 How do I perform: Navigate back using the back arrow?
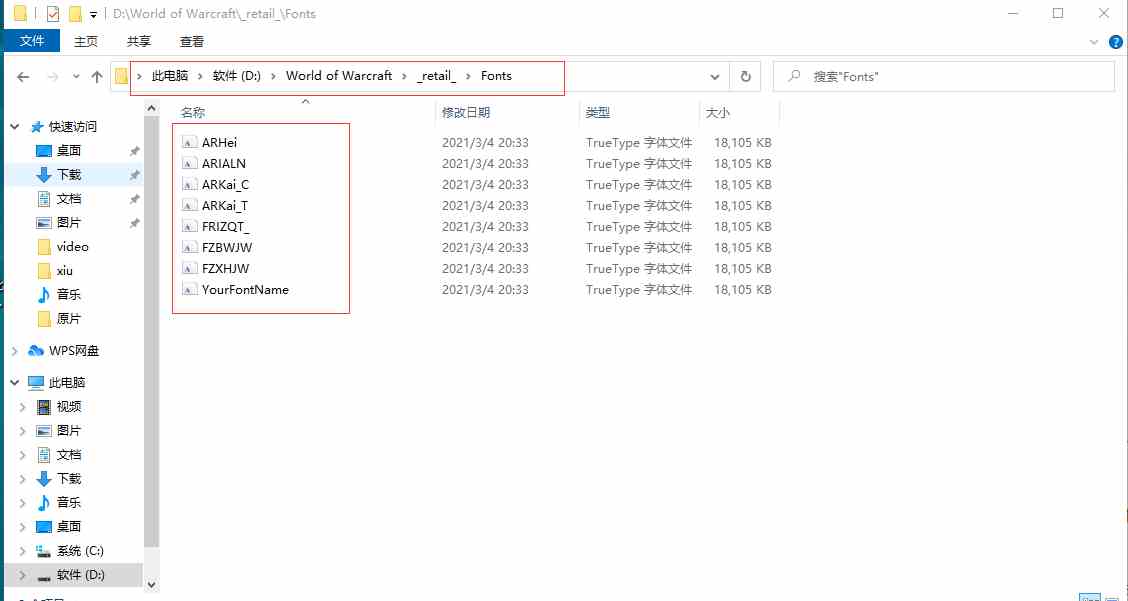click(23, 76)
